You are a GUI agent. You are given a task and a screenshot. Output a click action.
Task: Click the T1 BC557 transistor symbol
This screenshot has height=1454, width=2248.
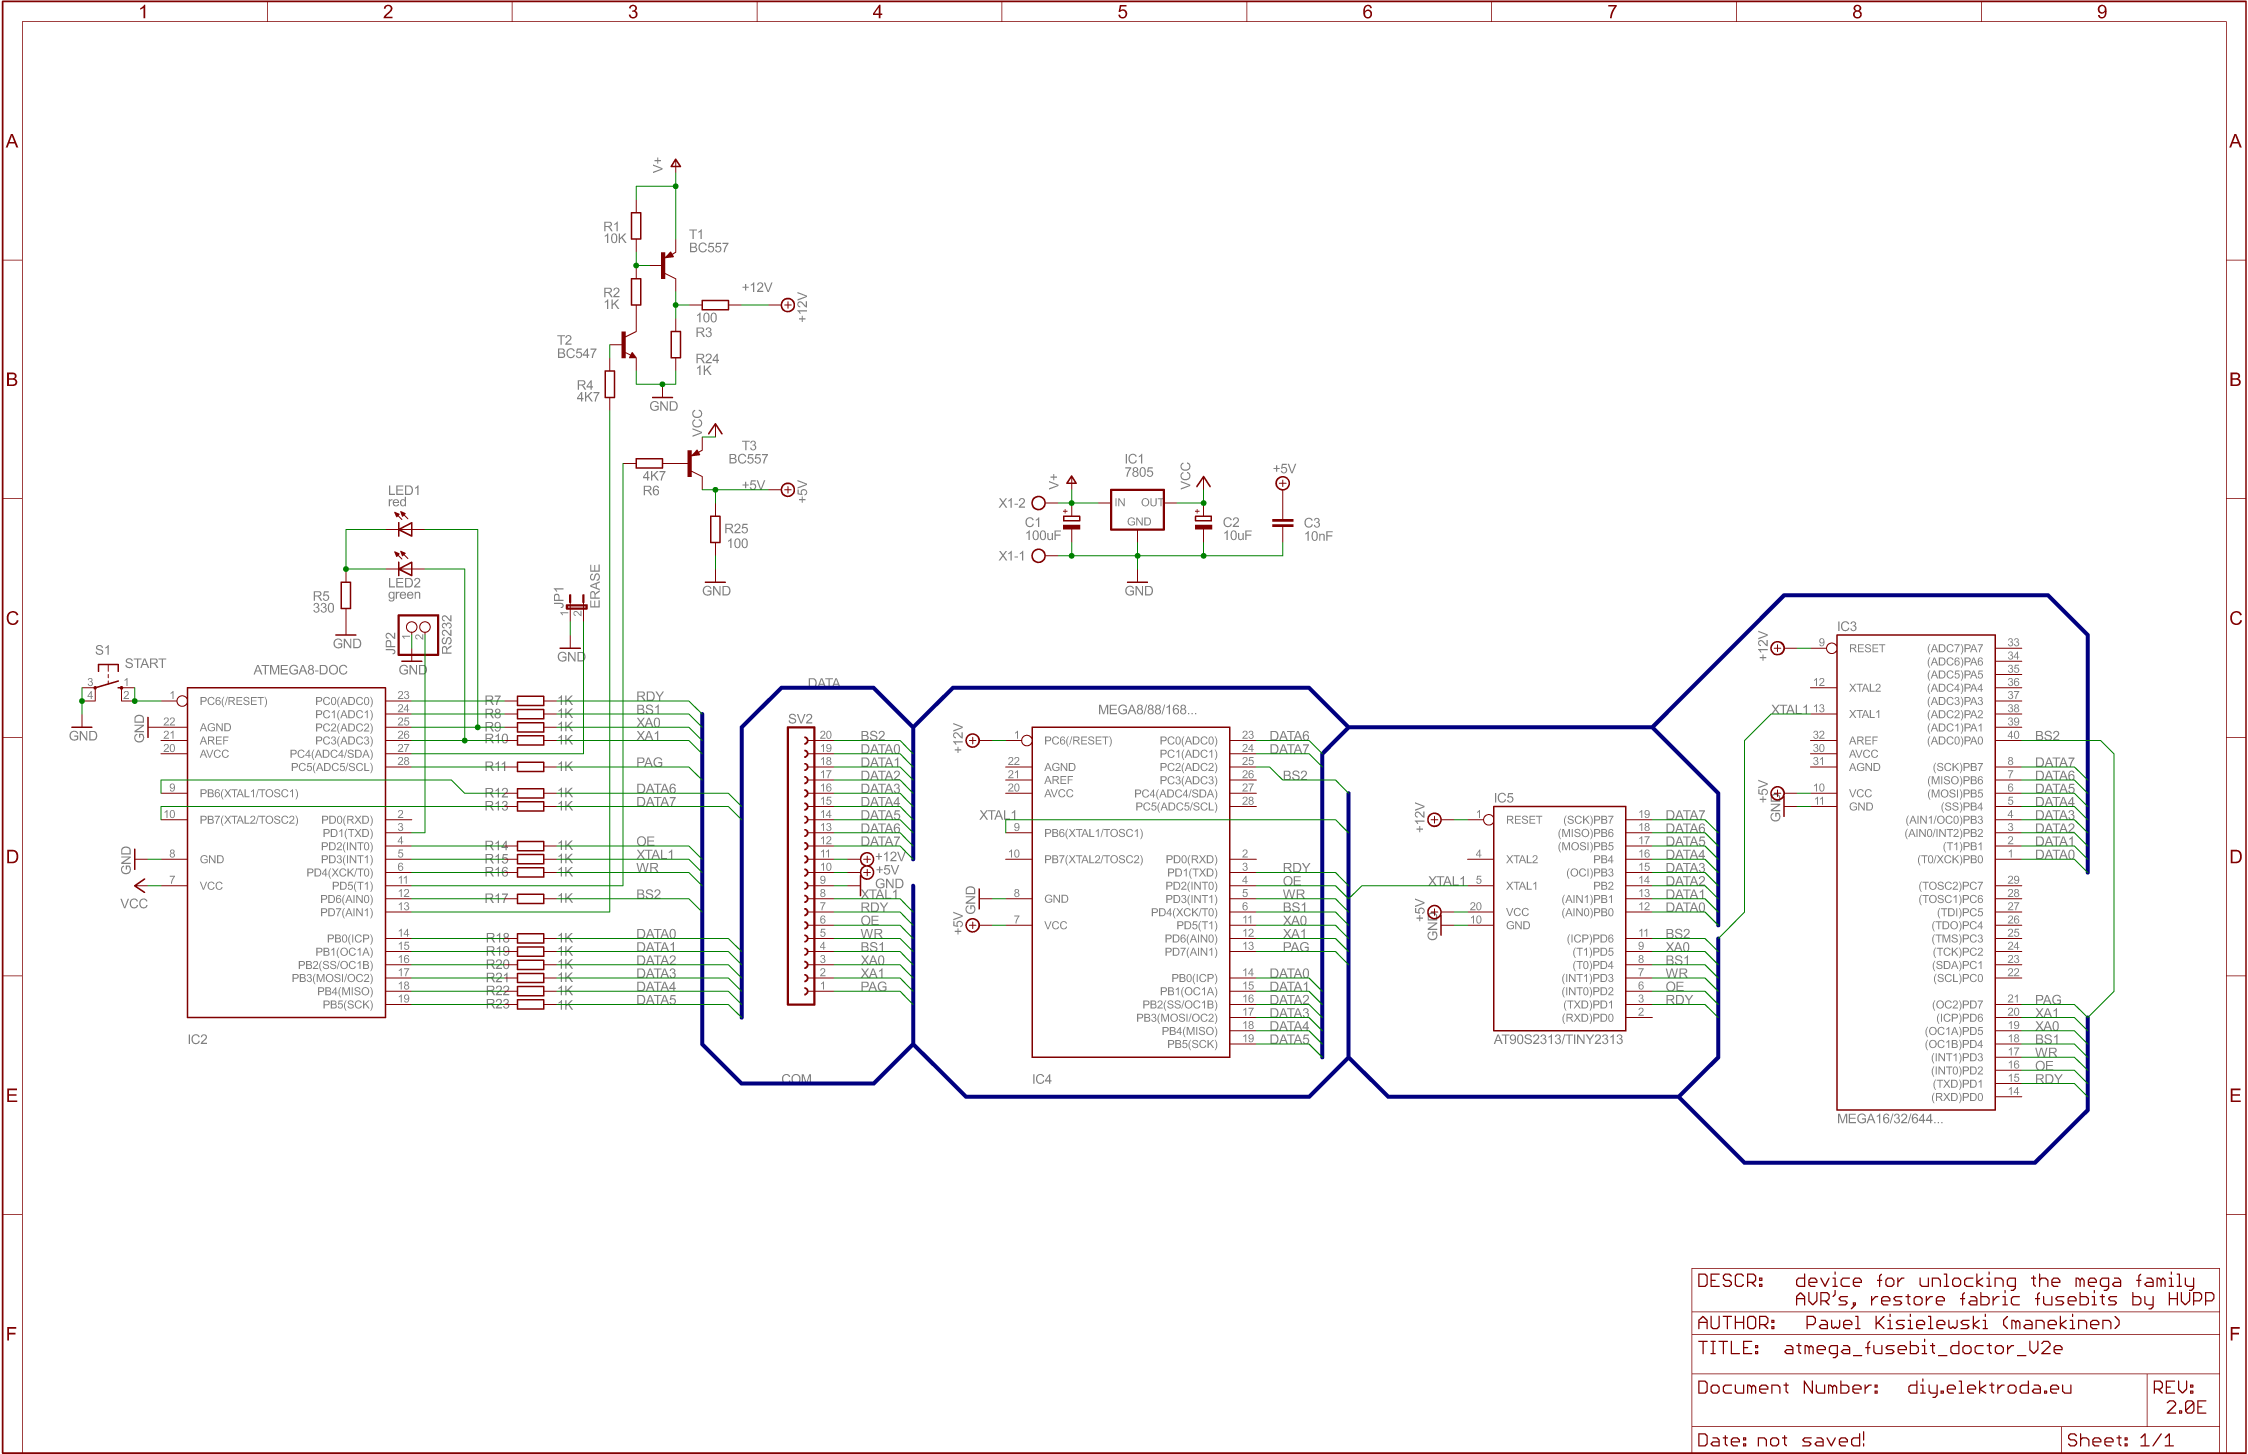[668, 266]
